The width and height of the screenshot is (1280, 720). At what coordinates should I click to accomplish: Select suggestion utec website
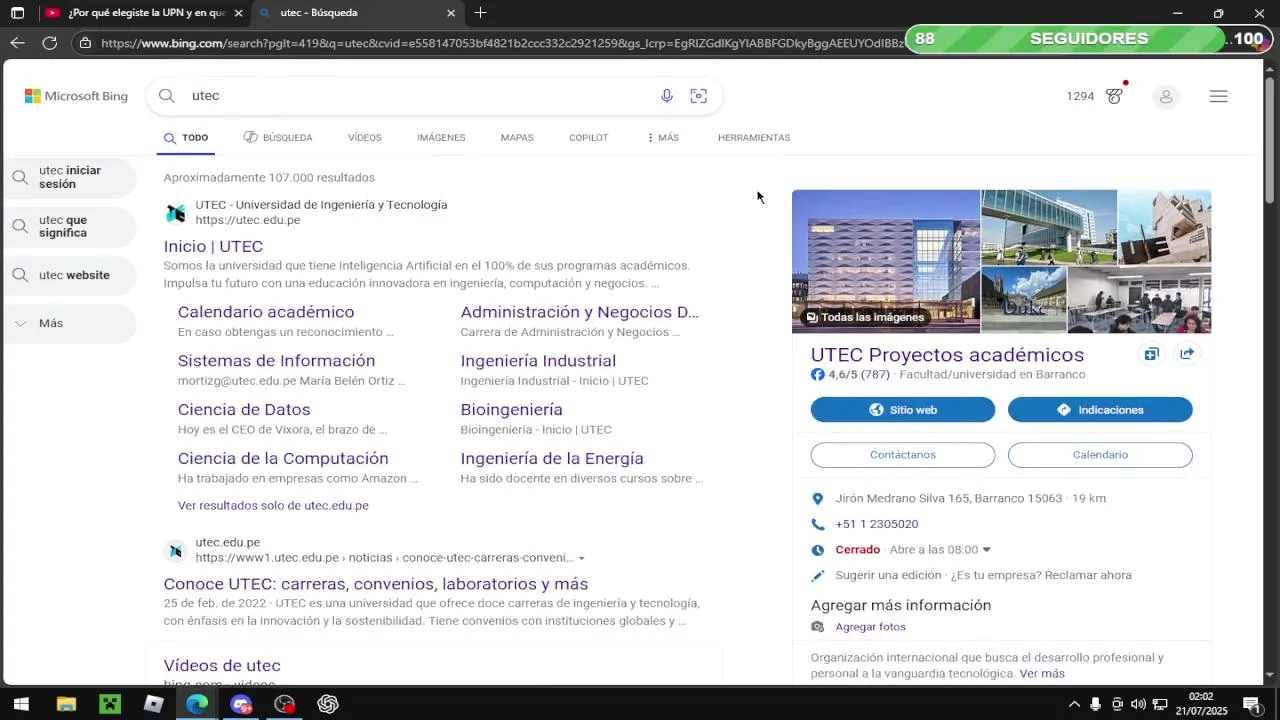[x=70, y=275]
